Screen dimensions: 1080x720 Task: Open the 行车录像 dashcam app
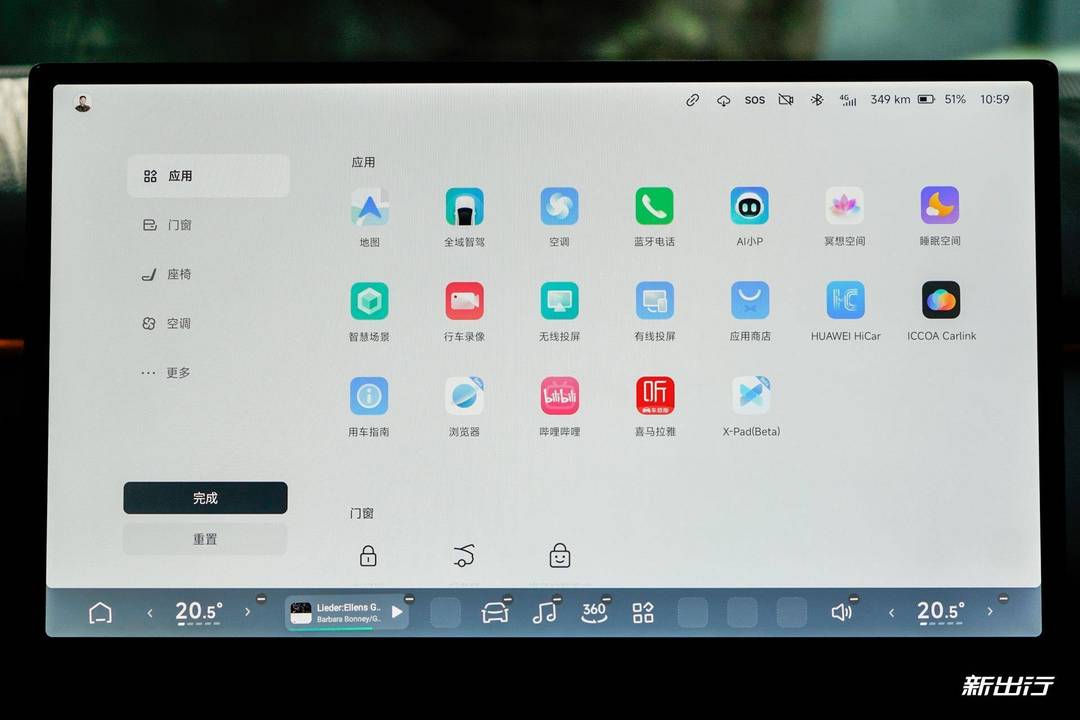pyautogui.click(x=464, y=301)
